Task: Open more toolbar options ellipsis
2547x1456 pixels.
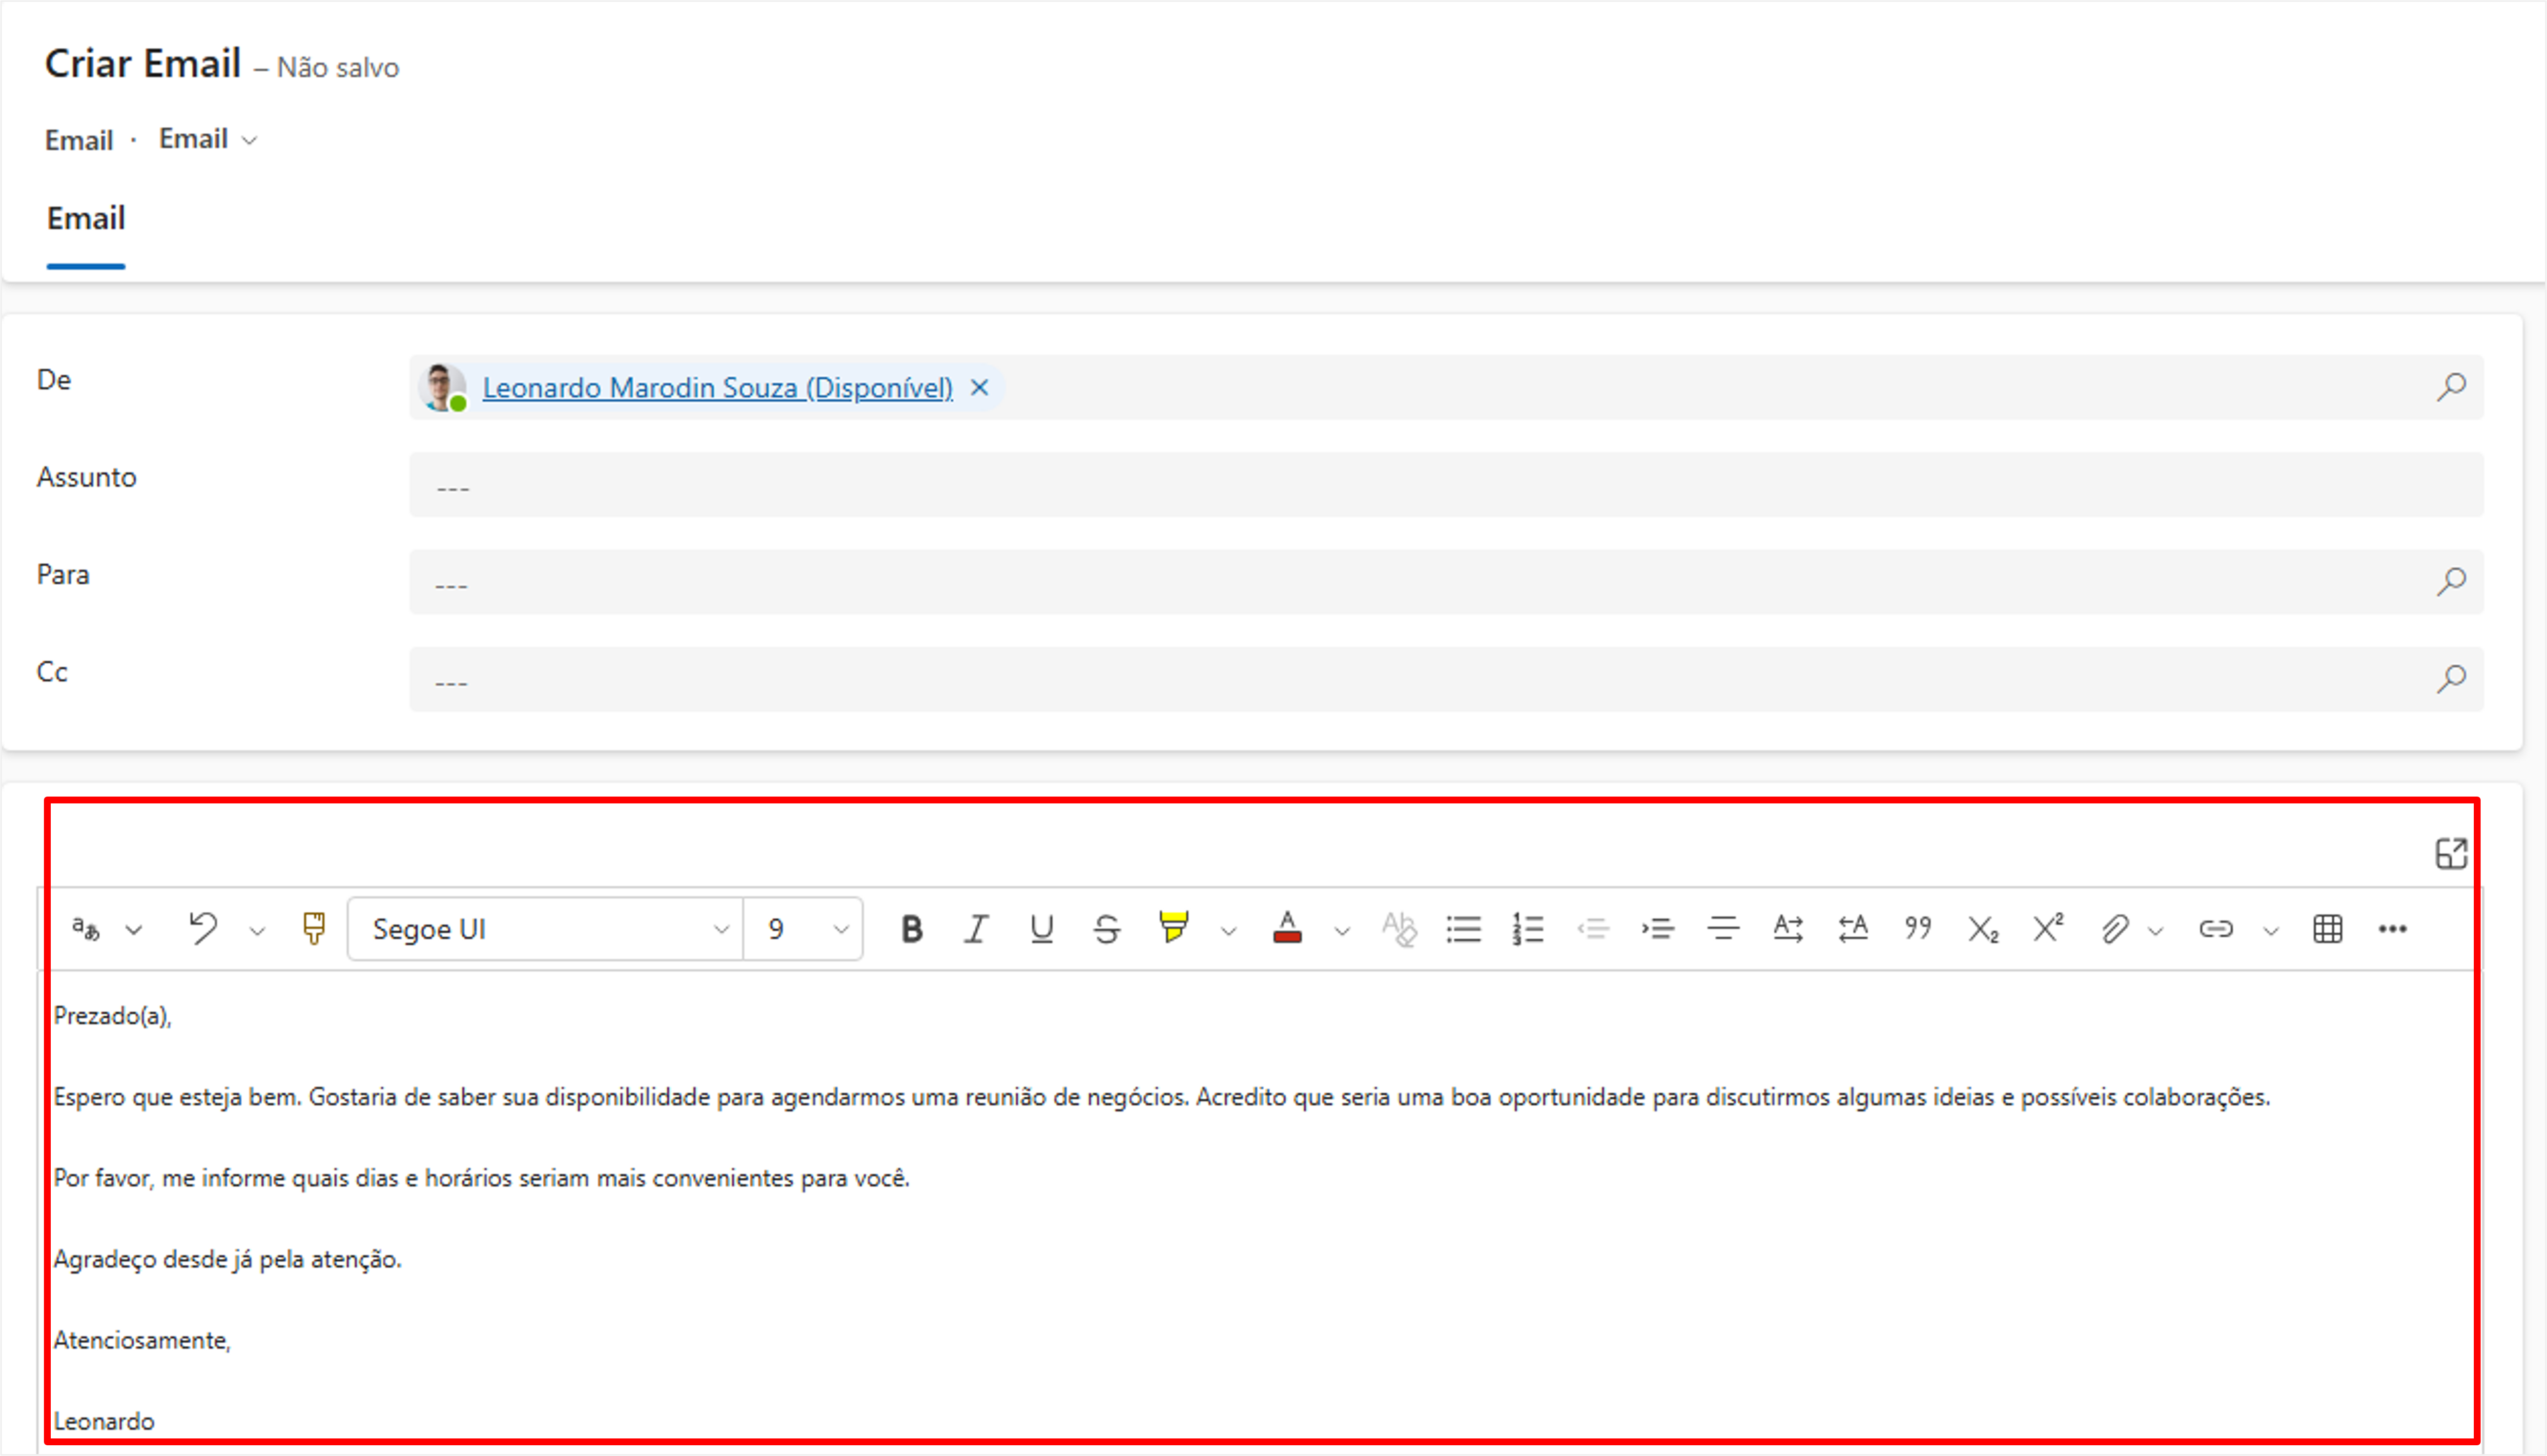Action: 2392,929
